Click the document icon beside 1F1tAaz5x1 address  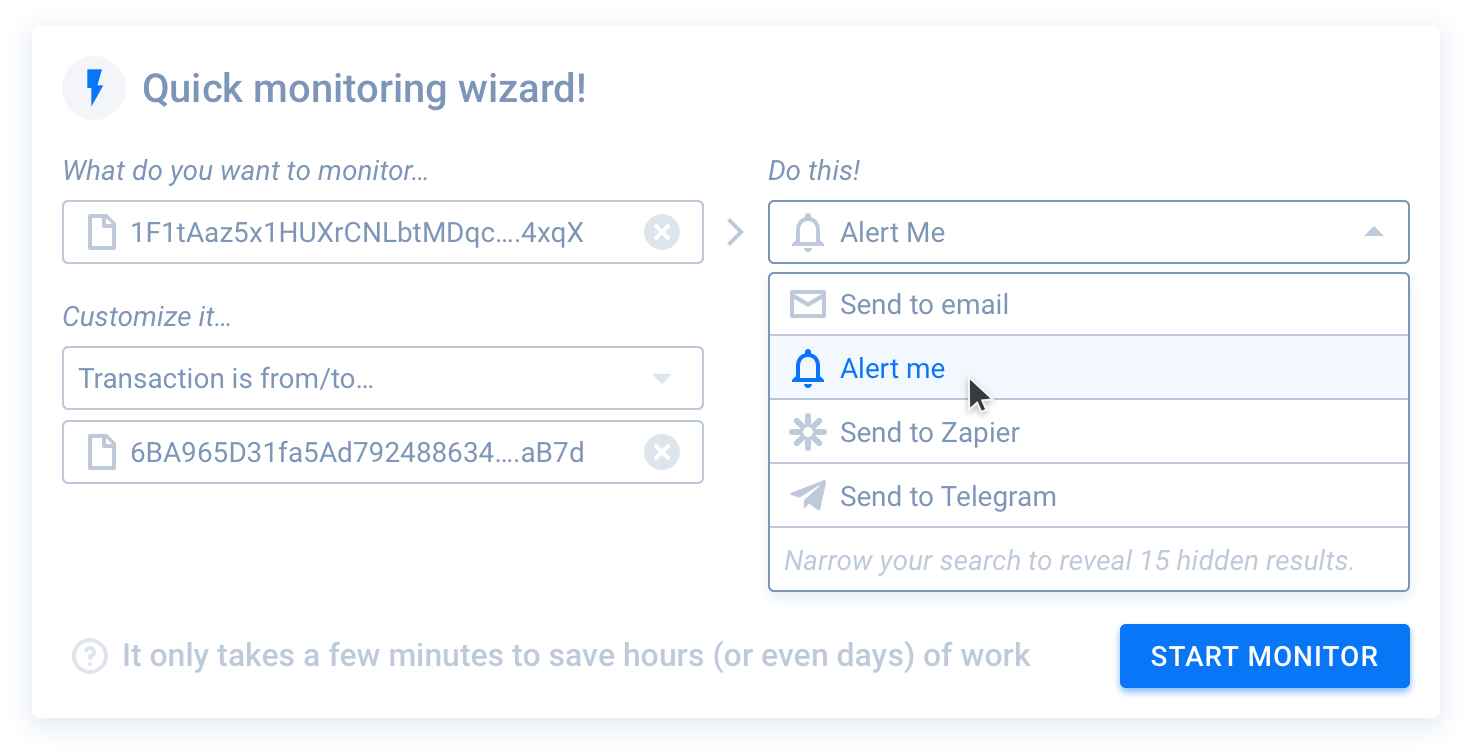101,233
